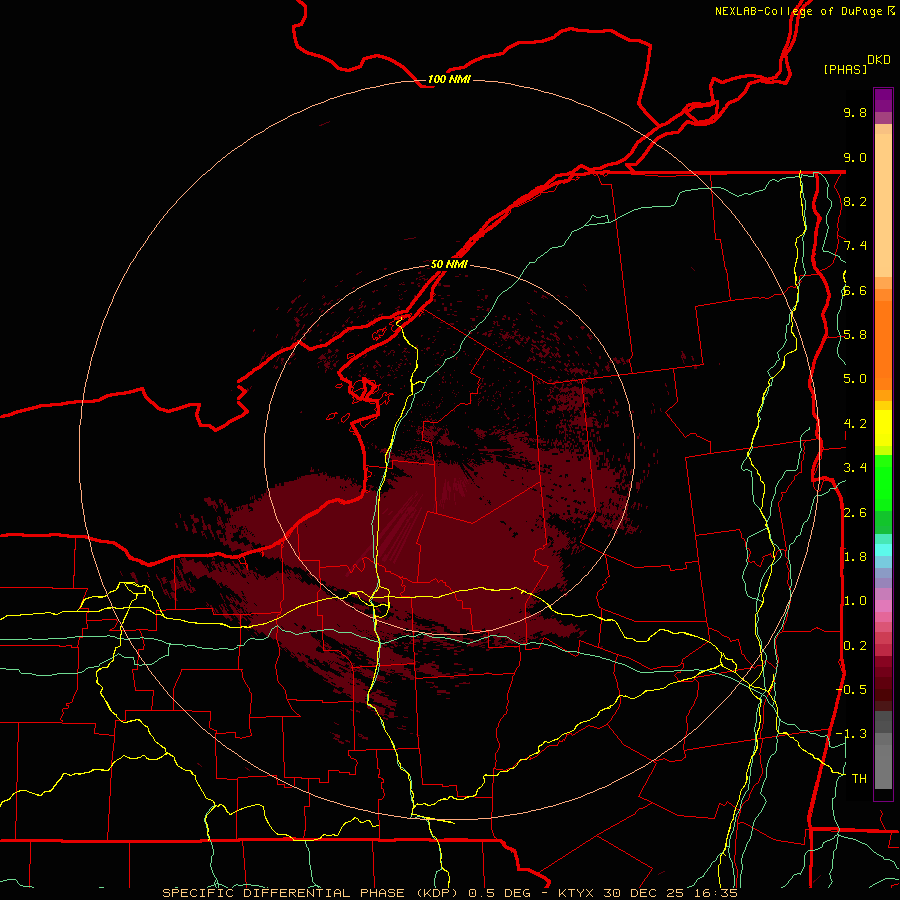Click the -1.3 legend value
Viewport: 900px width, 900px height.
tap(852, 734)
